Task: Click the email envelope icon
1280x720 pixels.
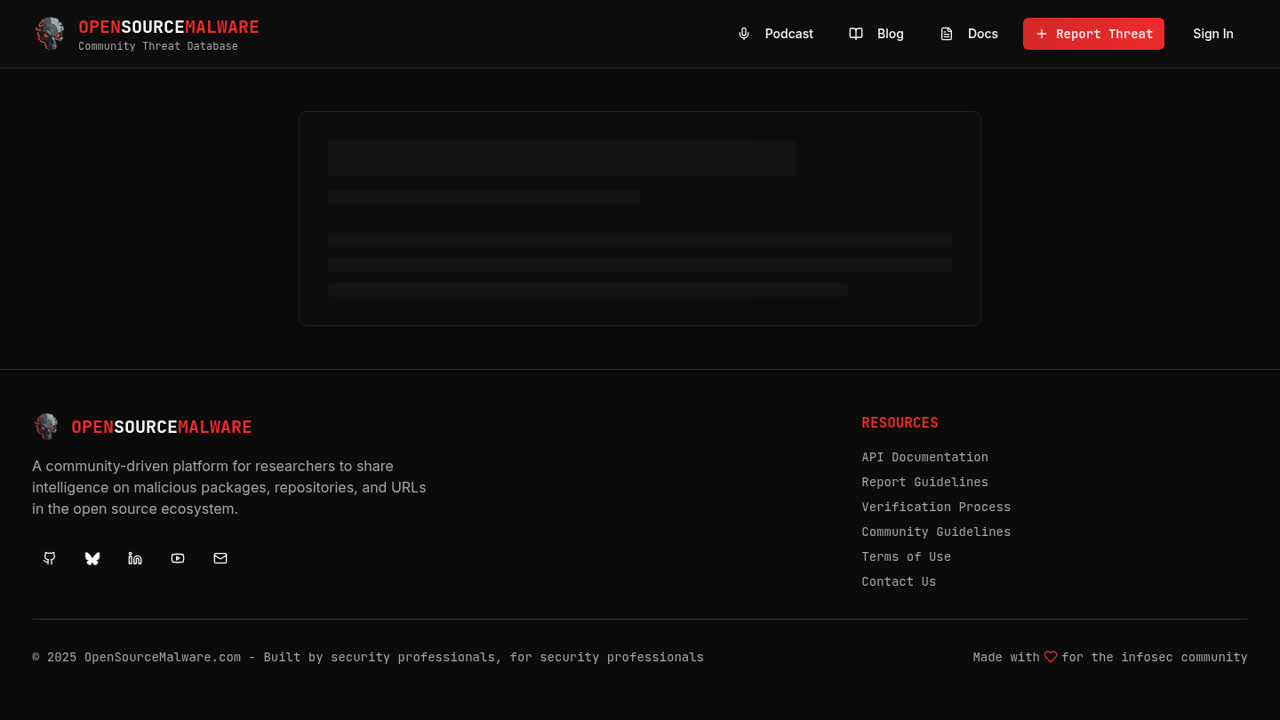Action: tap(221, 558)
